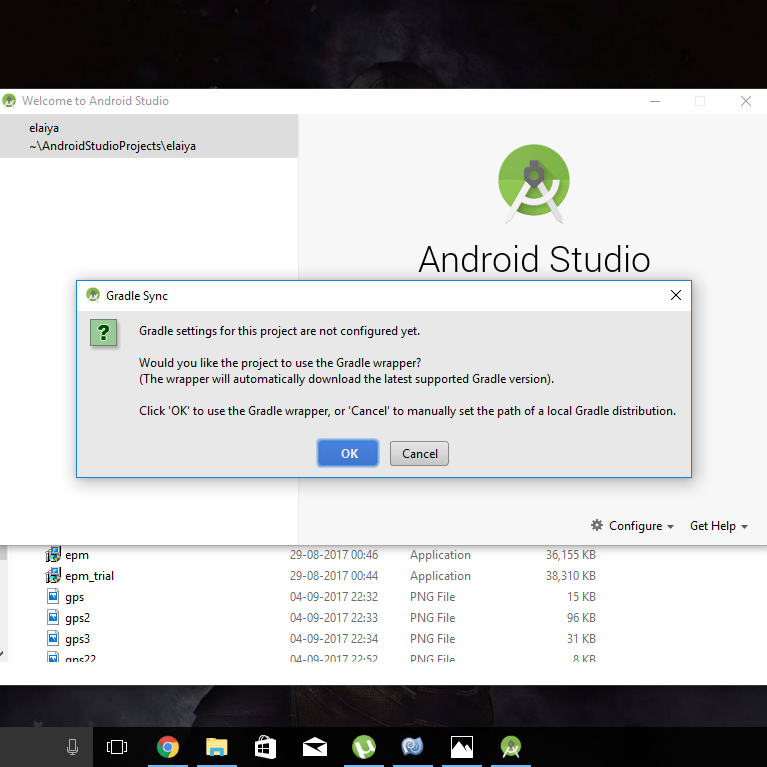Click the PNG File type of gps2
Screen dimensions: 767x767
tap(432, 618)
